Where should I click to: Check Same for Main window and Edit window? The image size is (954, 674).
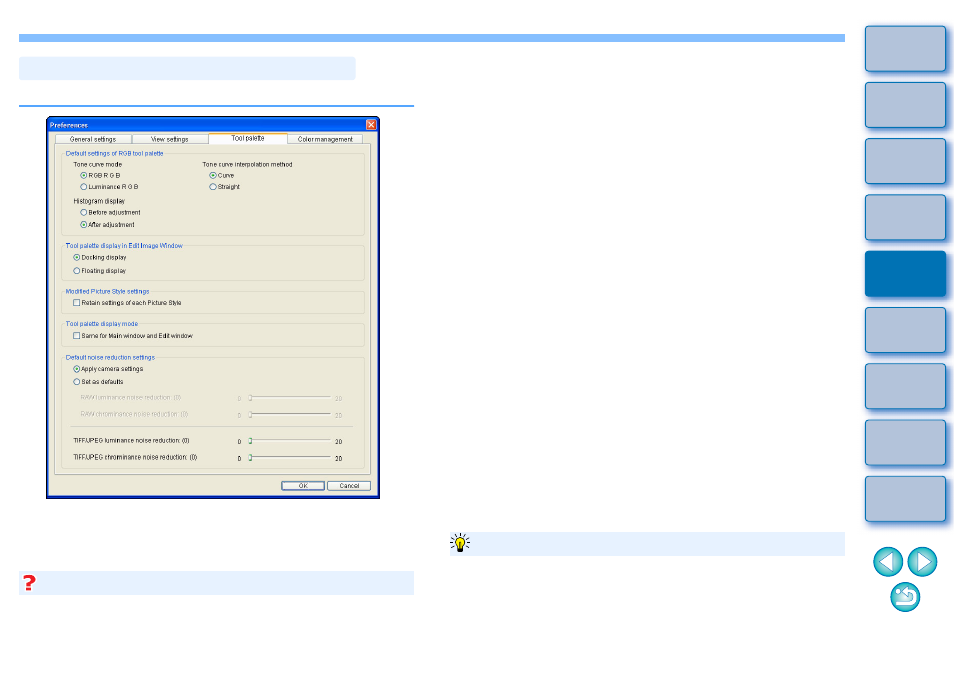tap(133, 336)
